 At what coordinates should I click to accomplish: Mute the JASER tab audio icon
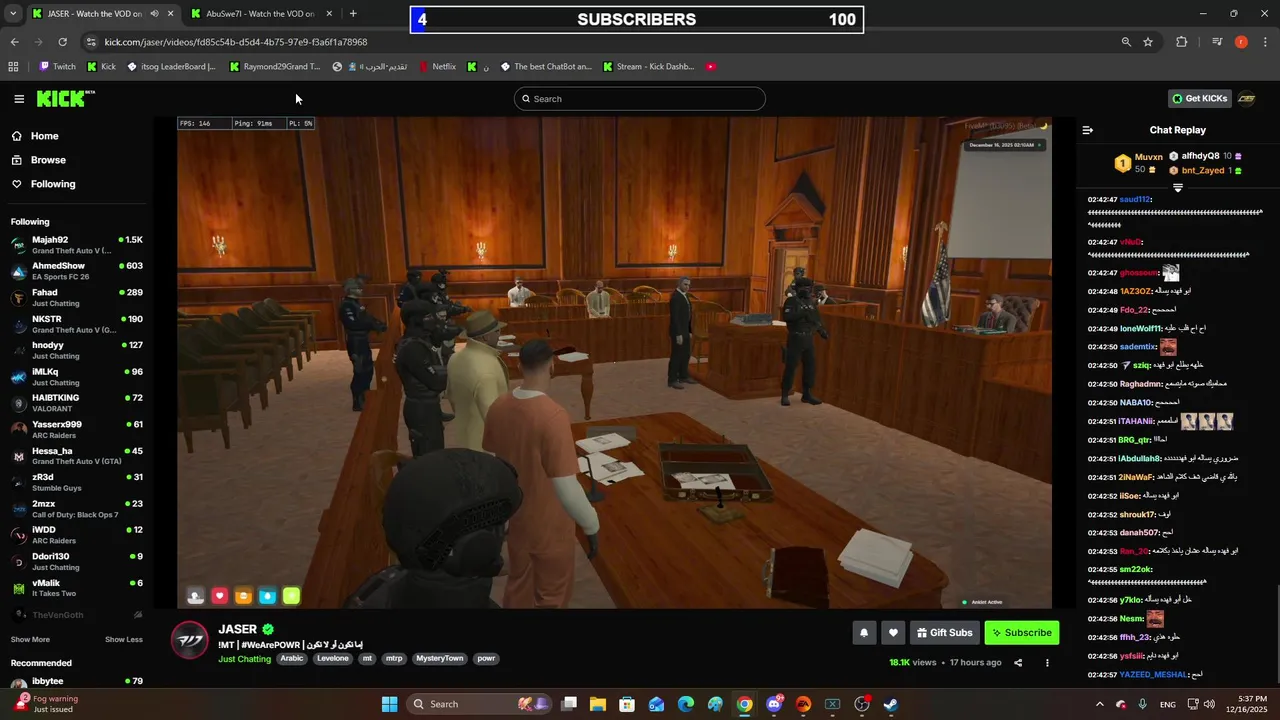click(154, 14)
